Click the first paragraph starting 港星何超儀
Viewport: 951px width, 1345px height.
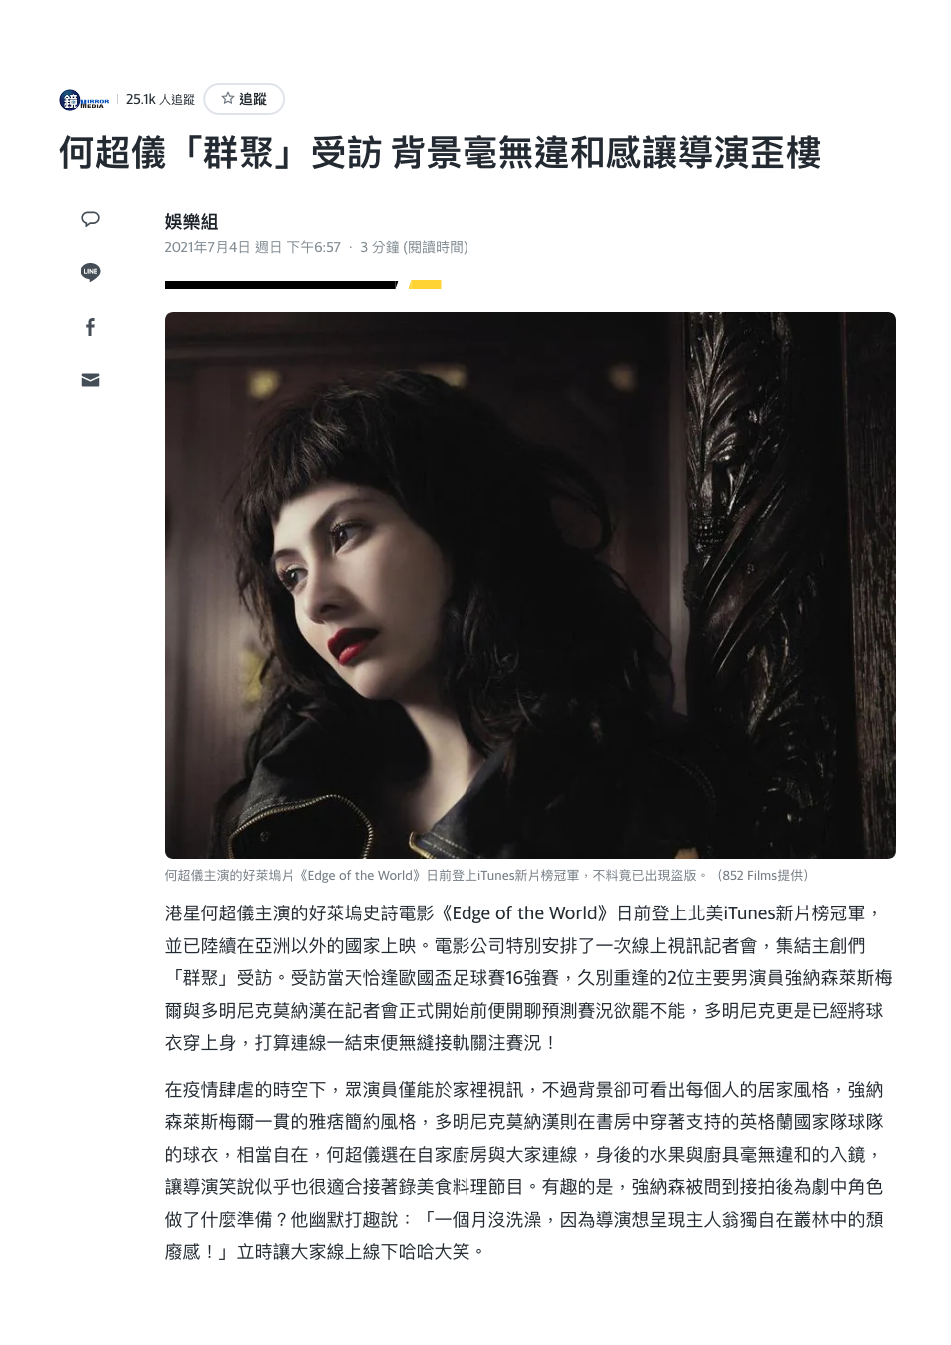coord(529,978)
